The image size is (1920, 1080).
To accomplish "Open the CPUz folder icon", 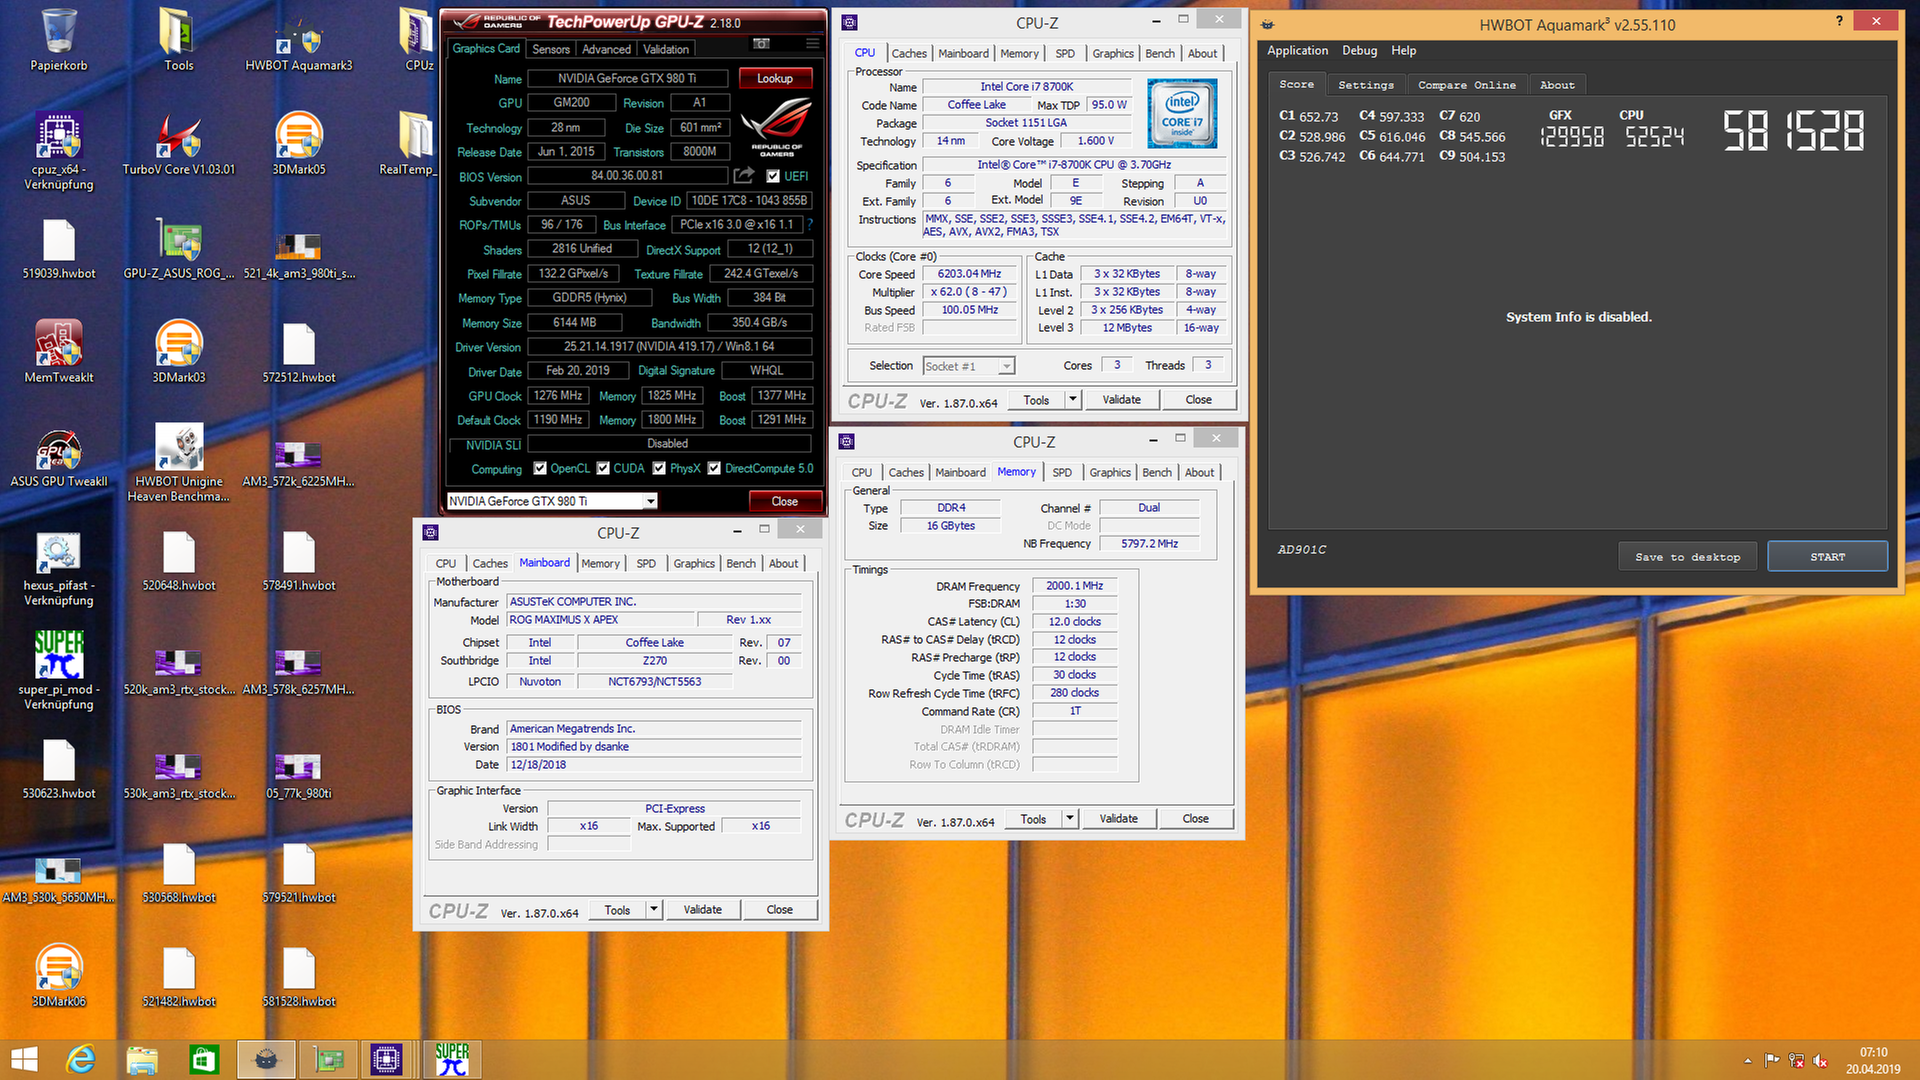I will 419,40.
